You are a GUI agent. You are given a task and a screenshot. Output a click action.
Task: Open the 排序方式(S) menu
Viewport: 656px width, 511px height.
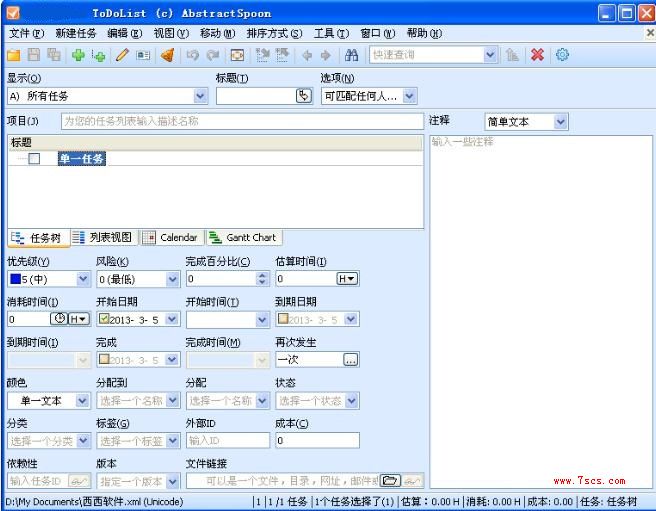coord(274,33)
